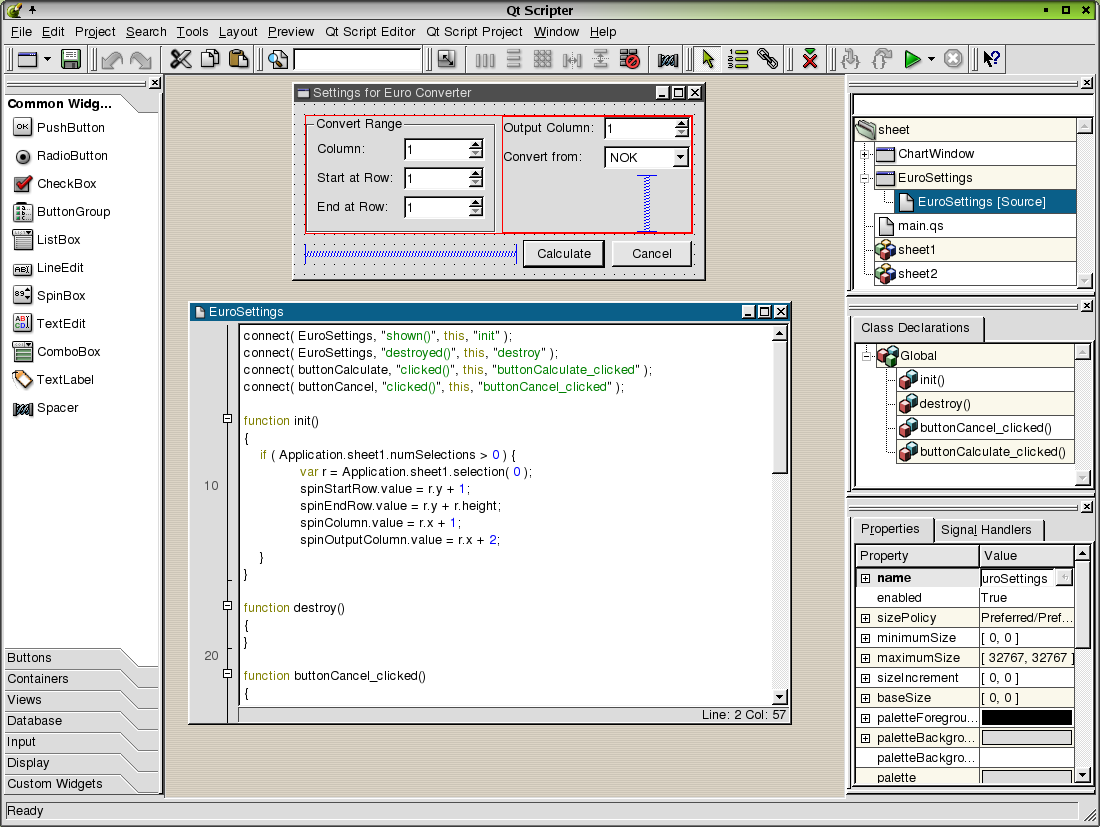
Task: Collapse the EuroSettings tree node
Action: pyautogui.click(x=864, y=178)
